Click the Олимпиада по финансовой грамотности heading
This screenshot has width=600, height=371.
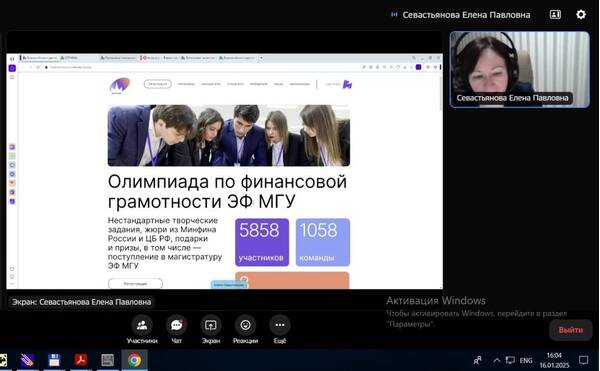click(x=227, y=191)
